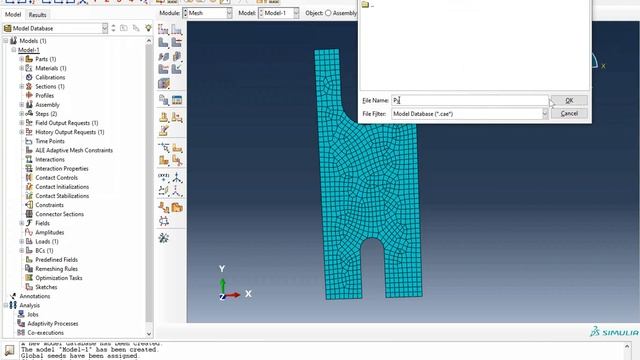
Task: Expand the Parts (1) node
Action: coord(22,59)
